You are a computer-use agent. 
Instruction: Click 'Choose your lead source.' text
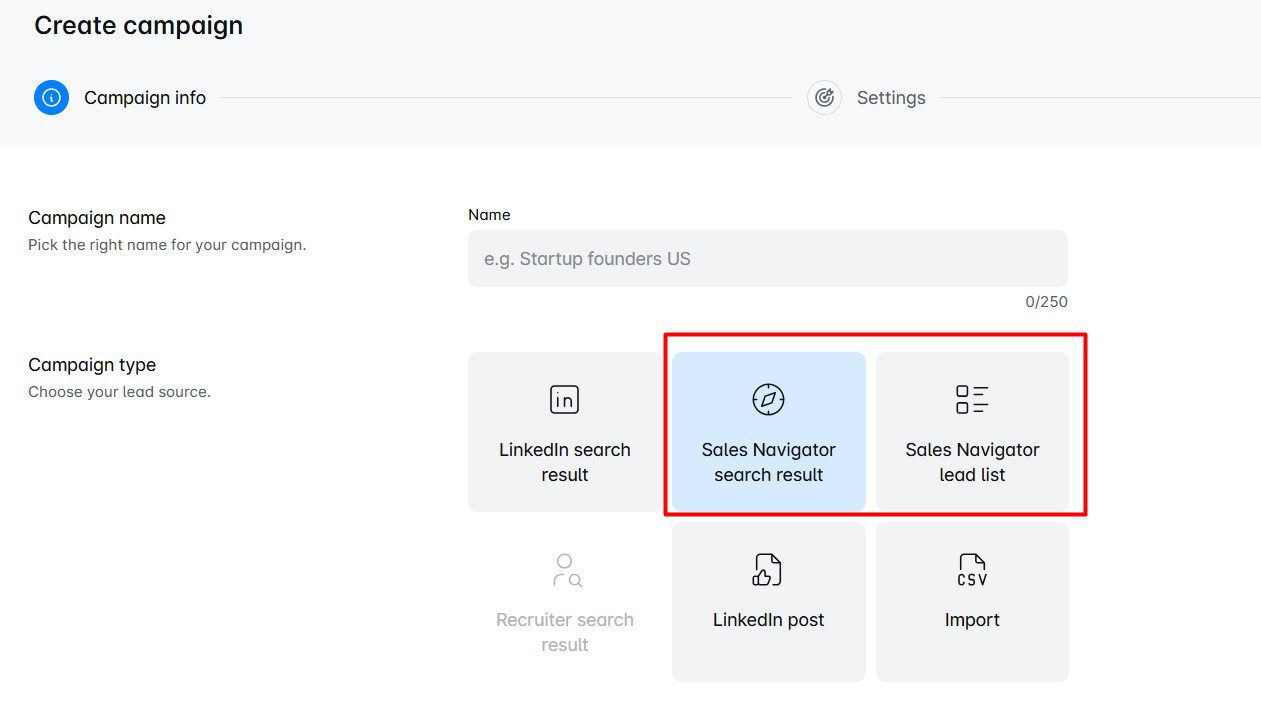coord(119,392)
